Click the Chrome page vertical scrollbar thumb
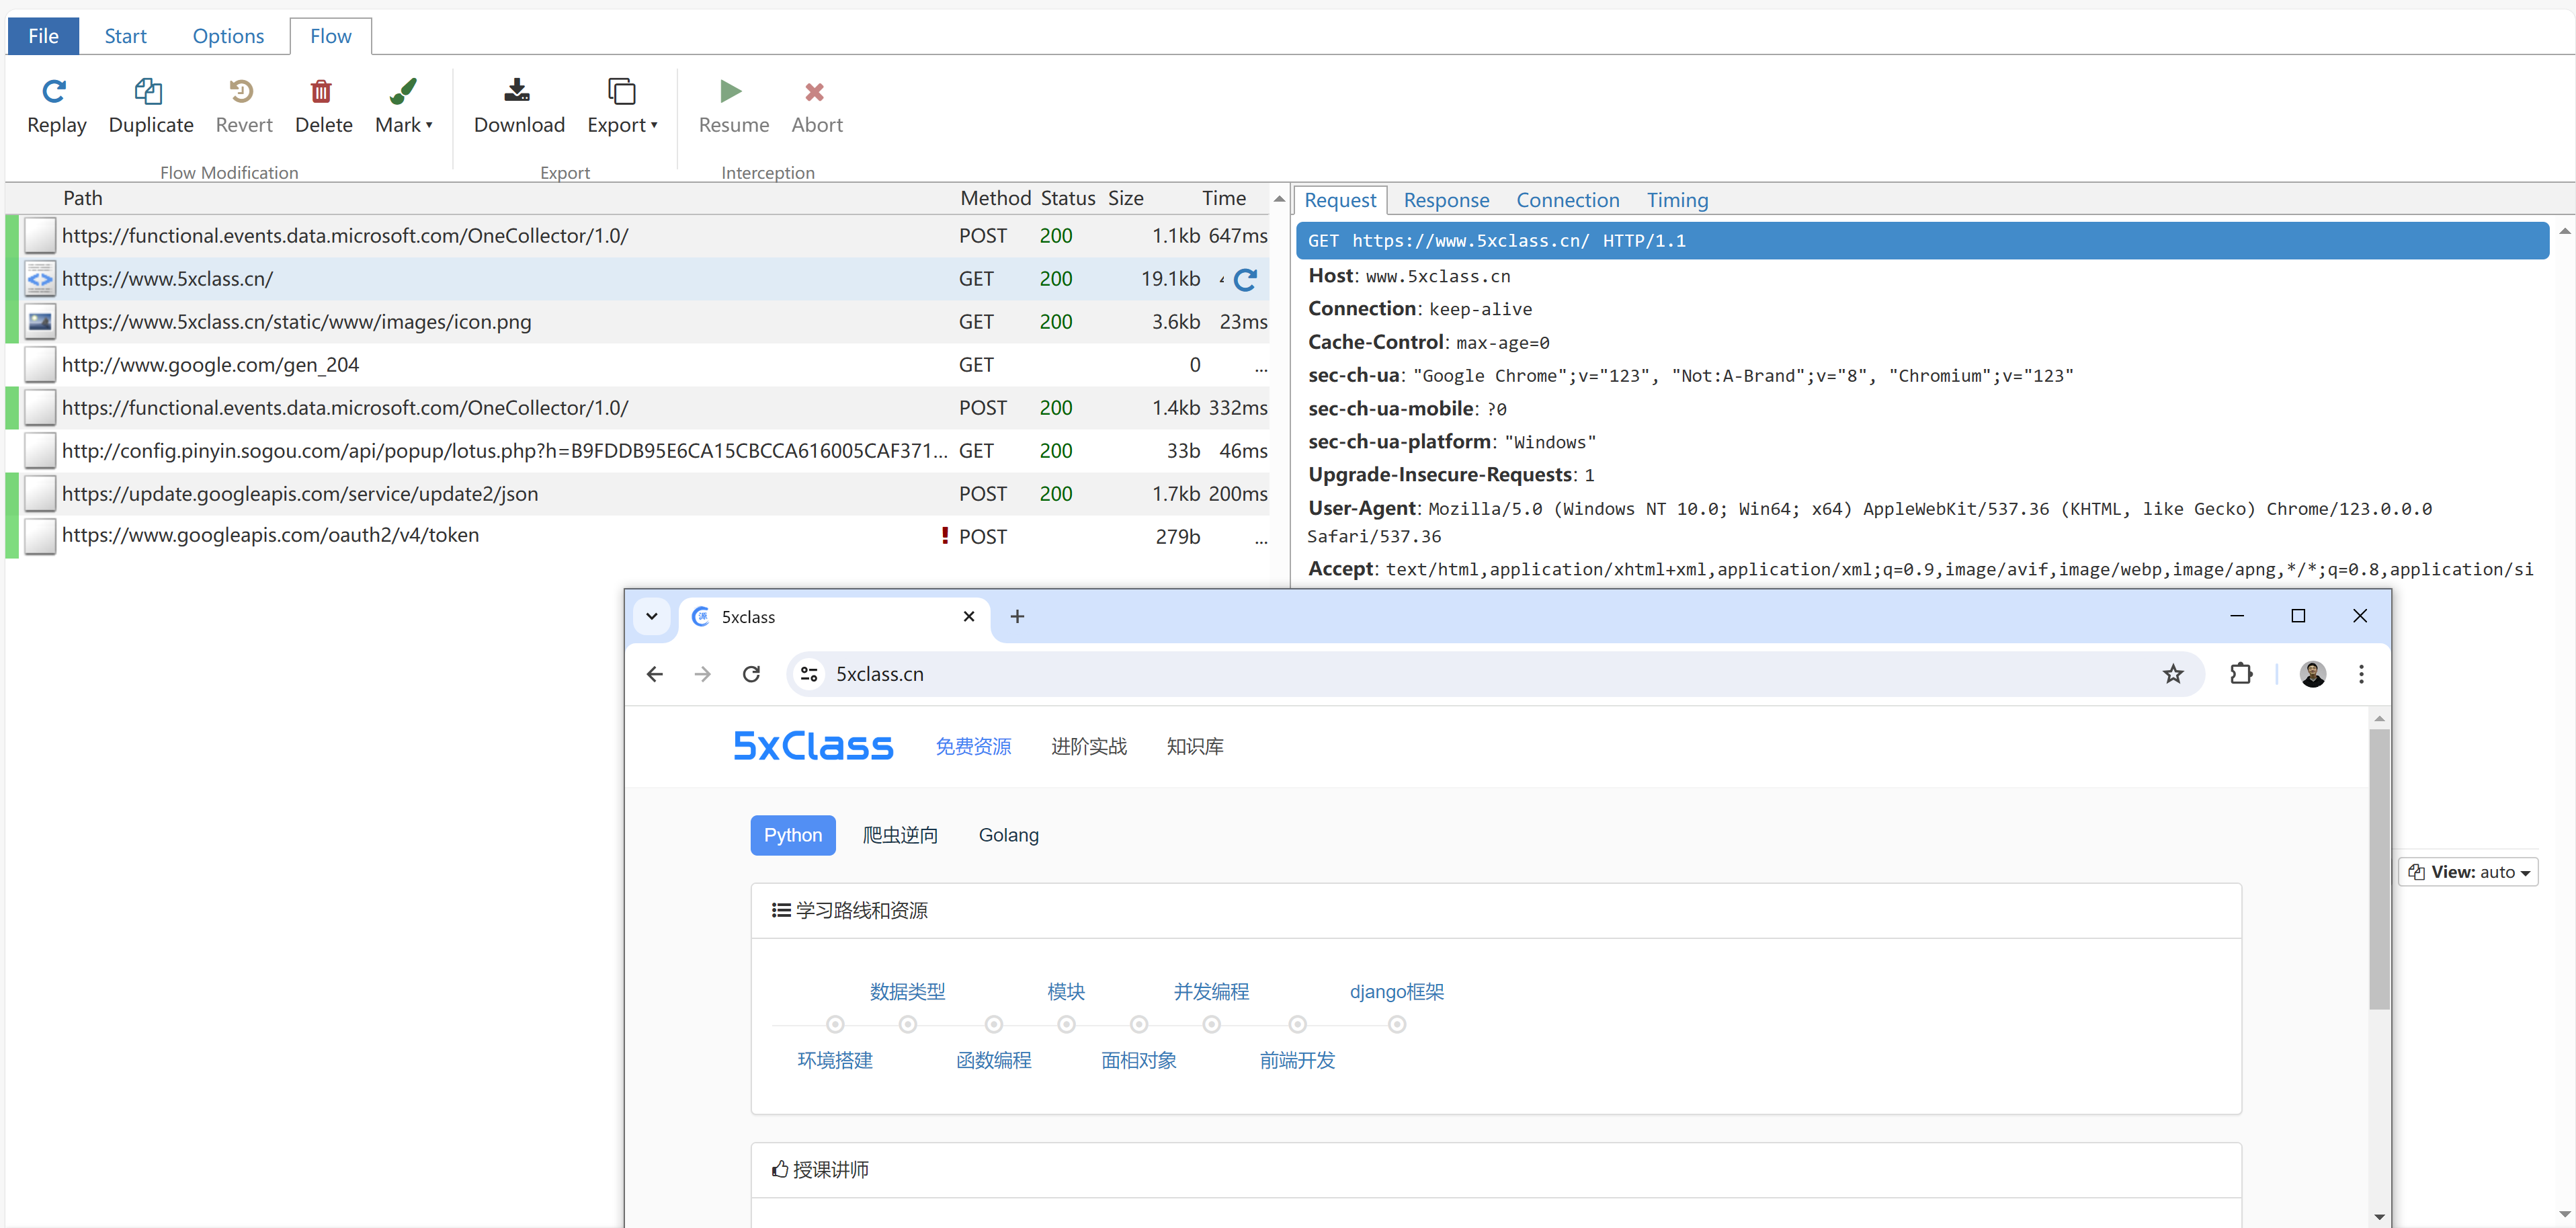This screenshot has width=2576, height=1228. [x=2379, y=868]
